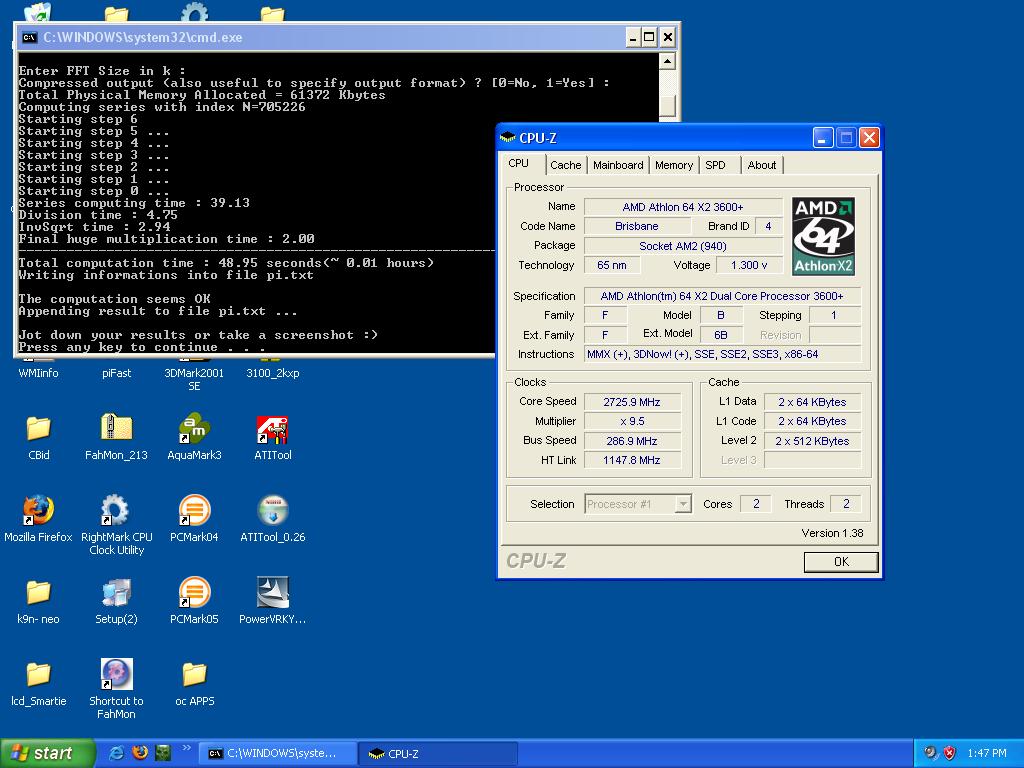Click the taskbar clock showing 1:47 PM
Image resolution: width=1024 pixels, height=768 pixels.
(x=987, y=753)
